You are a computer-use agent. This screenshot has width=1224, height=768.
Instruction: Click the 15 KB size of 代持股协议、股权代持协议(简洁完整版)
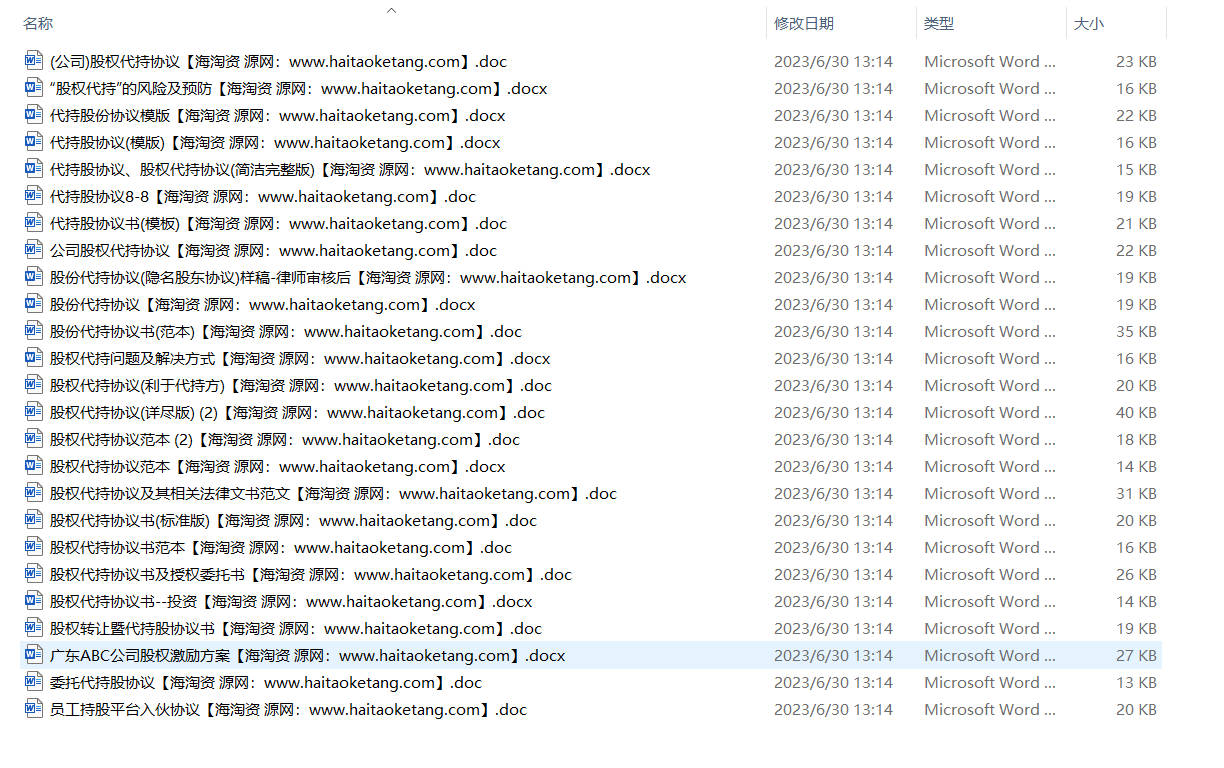[x=1136, y=169]
